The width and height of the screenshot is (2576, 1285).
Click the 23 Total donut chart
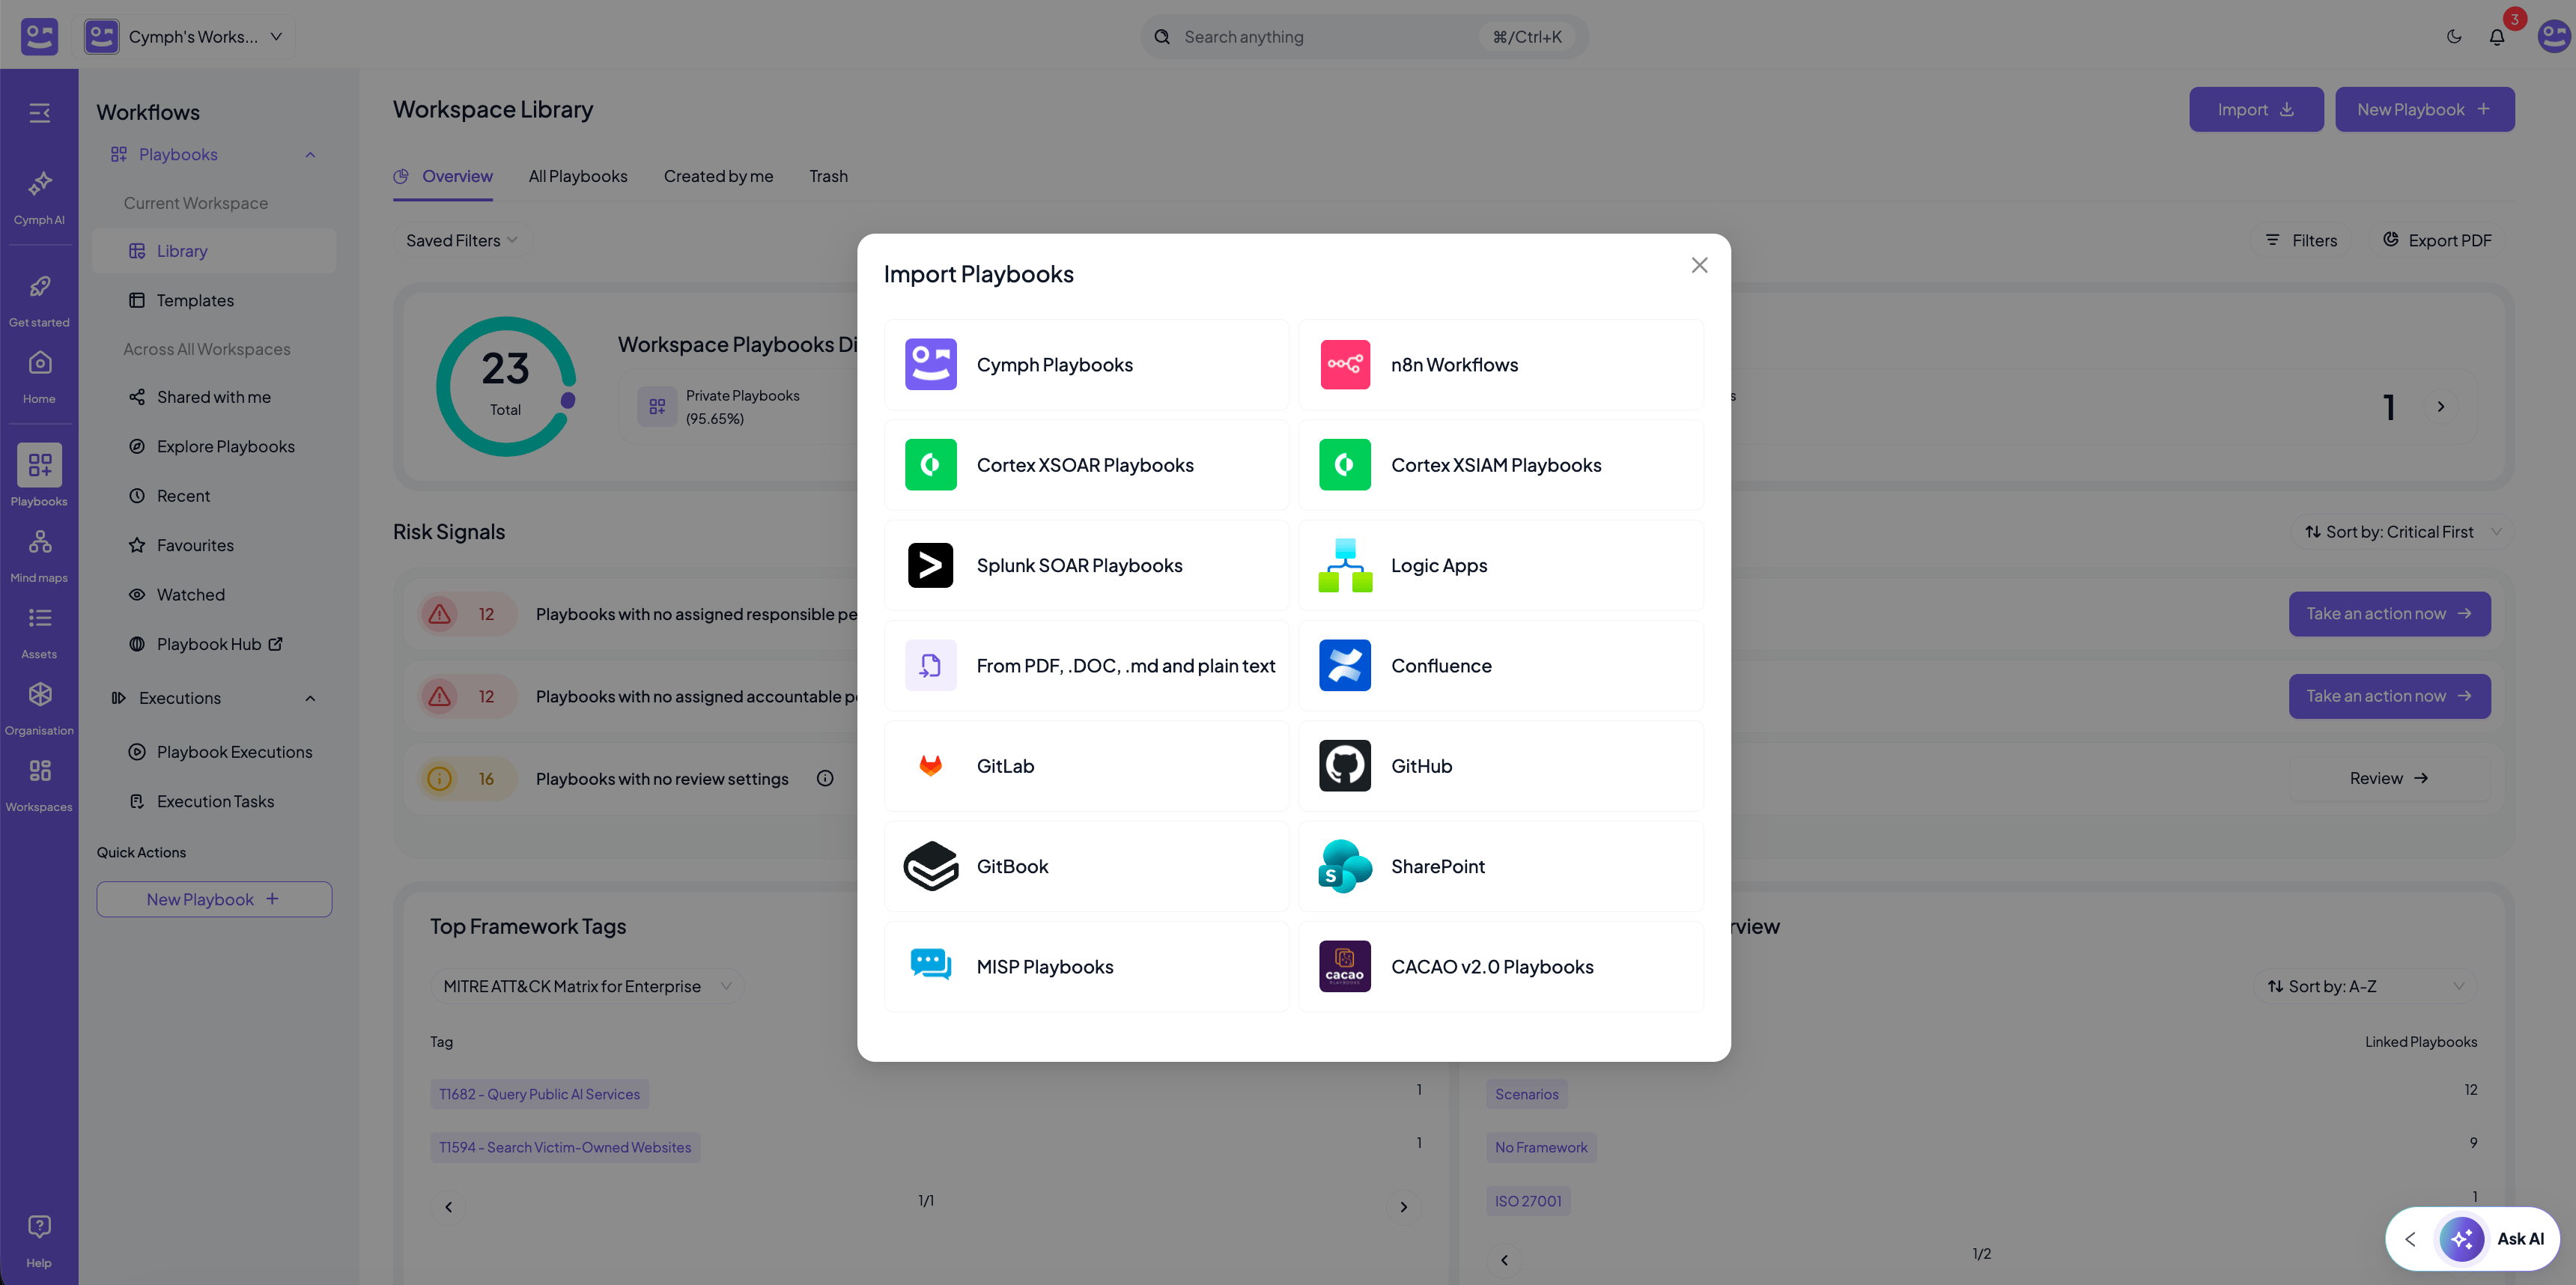tap(506, 386)
